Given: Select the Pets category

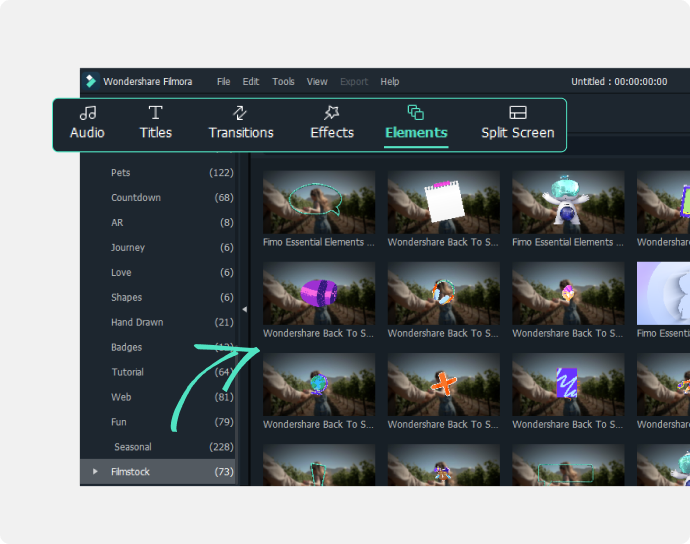Looking at the screenshot, I should coord(121,173).
